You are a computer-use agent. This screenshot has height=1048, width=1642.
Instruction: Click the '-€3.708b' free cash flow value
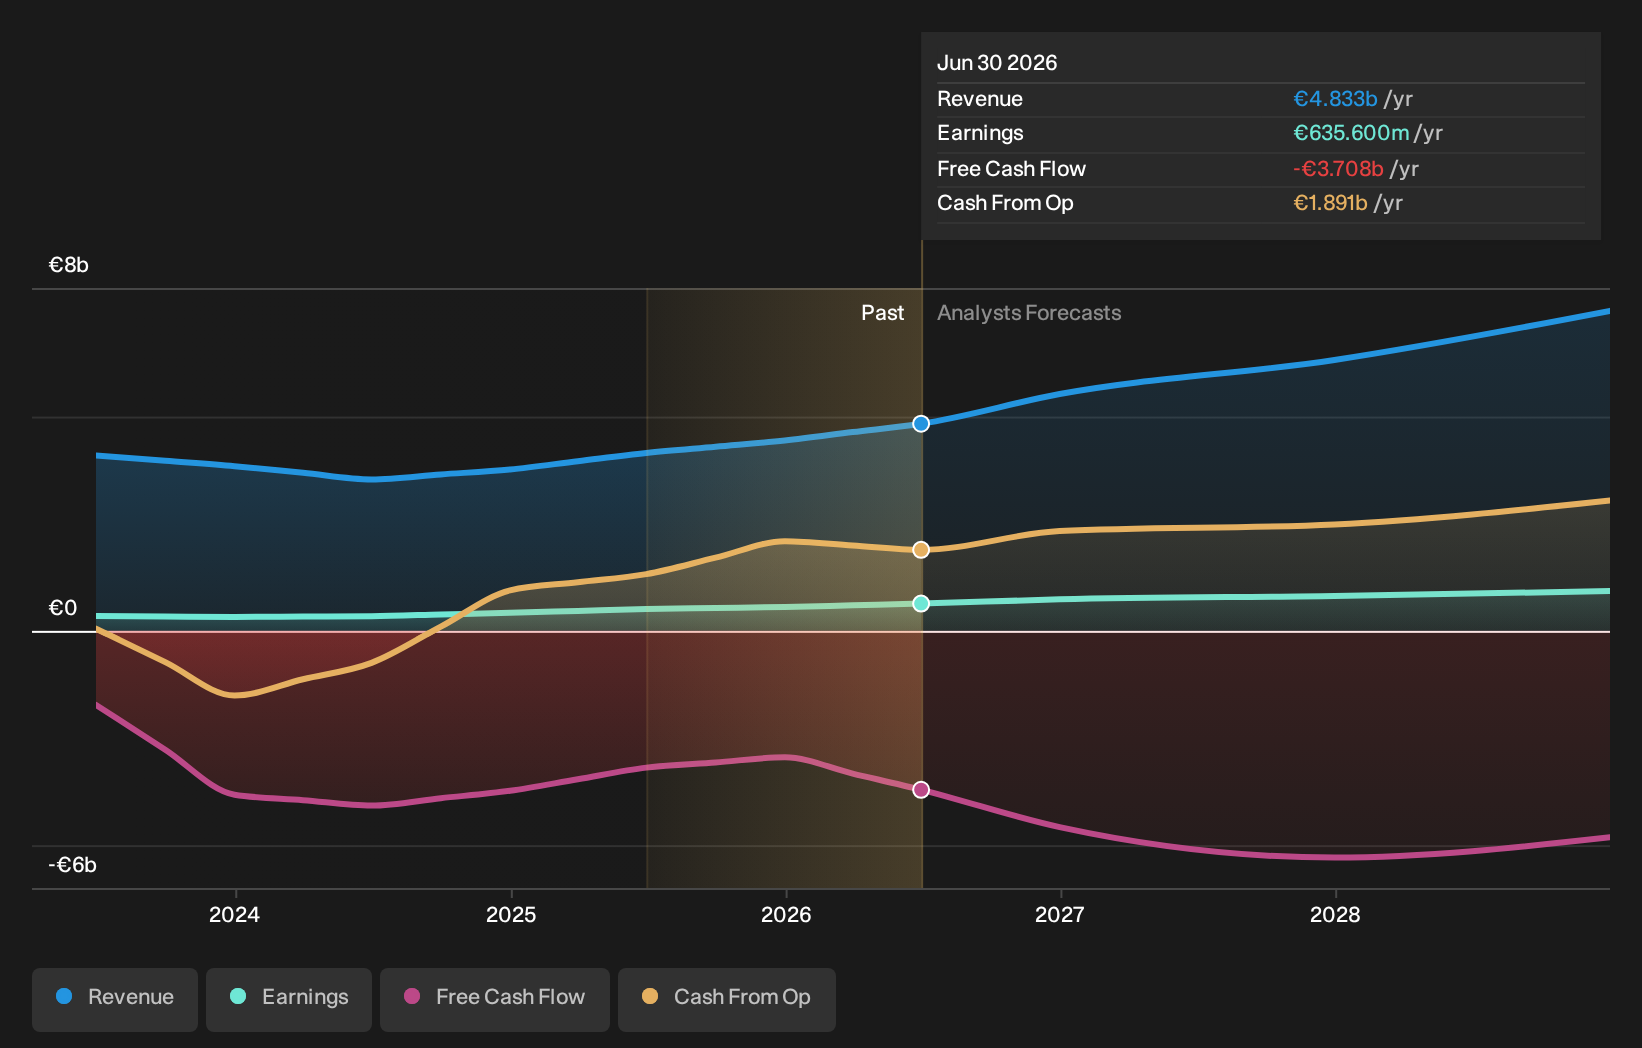click(x=1338, y=169)
